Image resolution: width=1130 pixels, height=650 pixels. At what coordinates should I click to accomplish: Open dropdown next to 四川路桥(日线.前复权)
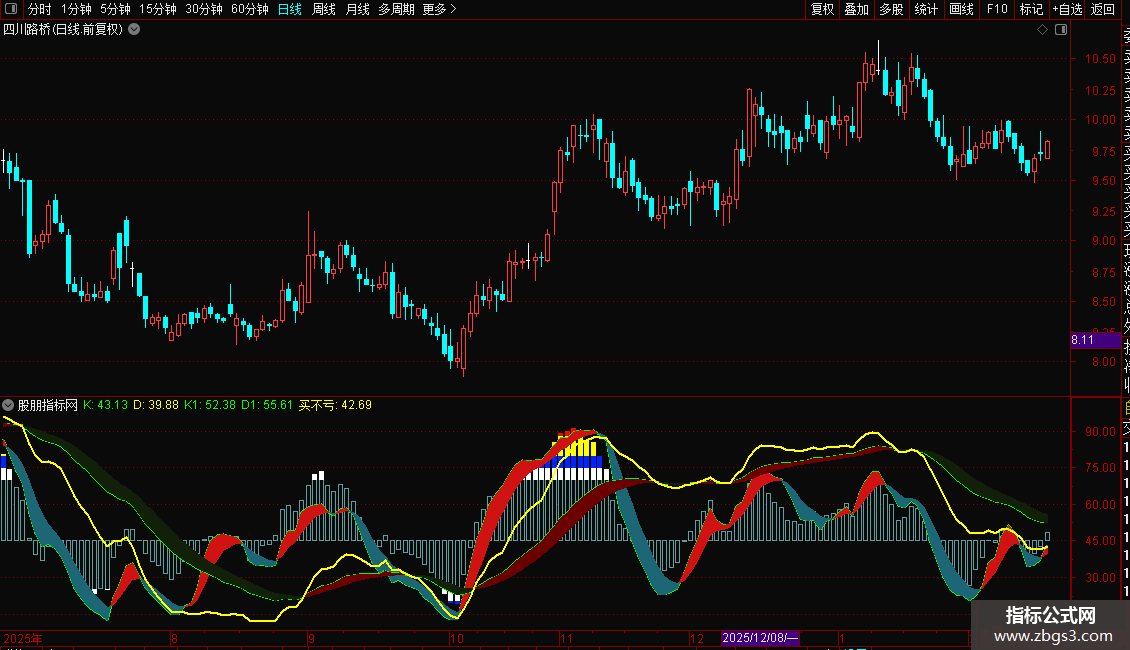tap(134, 30)
